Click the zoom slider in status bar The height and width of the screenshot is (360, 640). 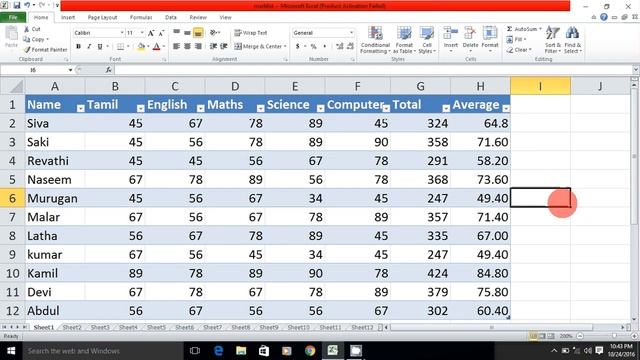pyautogui.click(x=614, y=336)
